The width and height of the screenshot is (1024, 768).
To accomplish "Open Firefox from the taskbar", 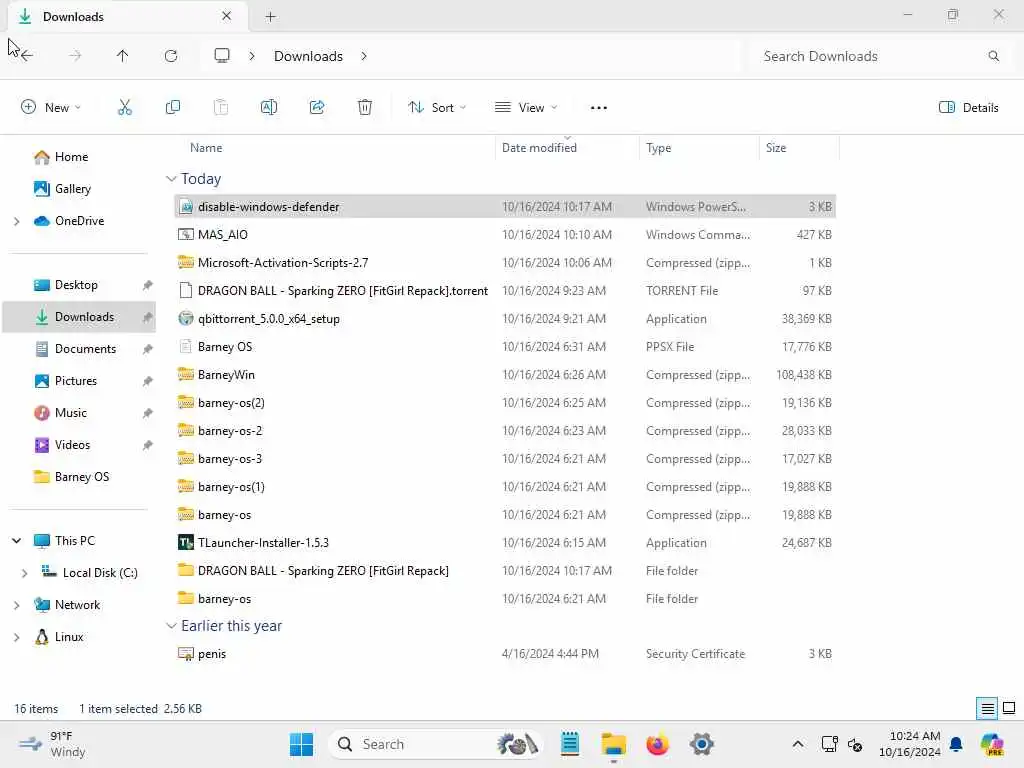I will [x=658, y=744].
